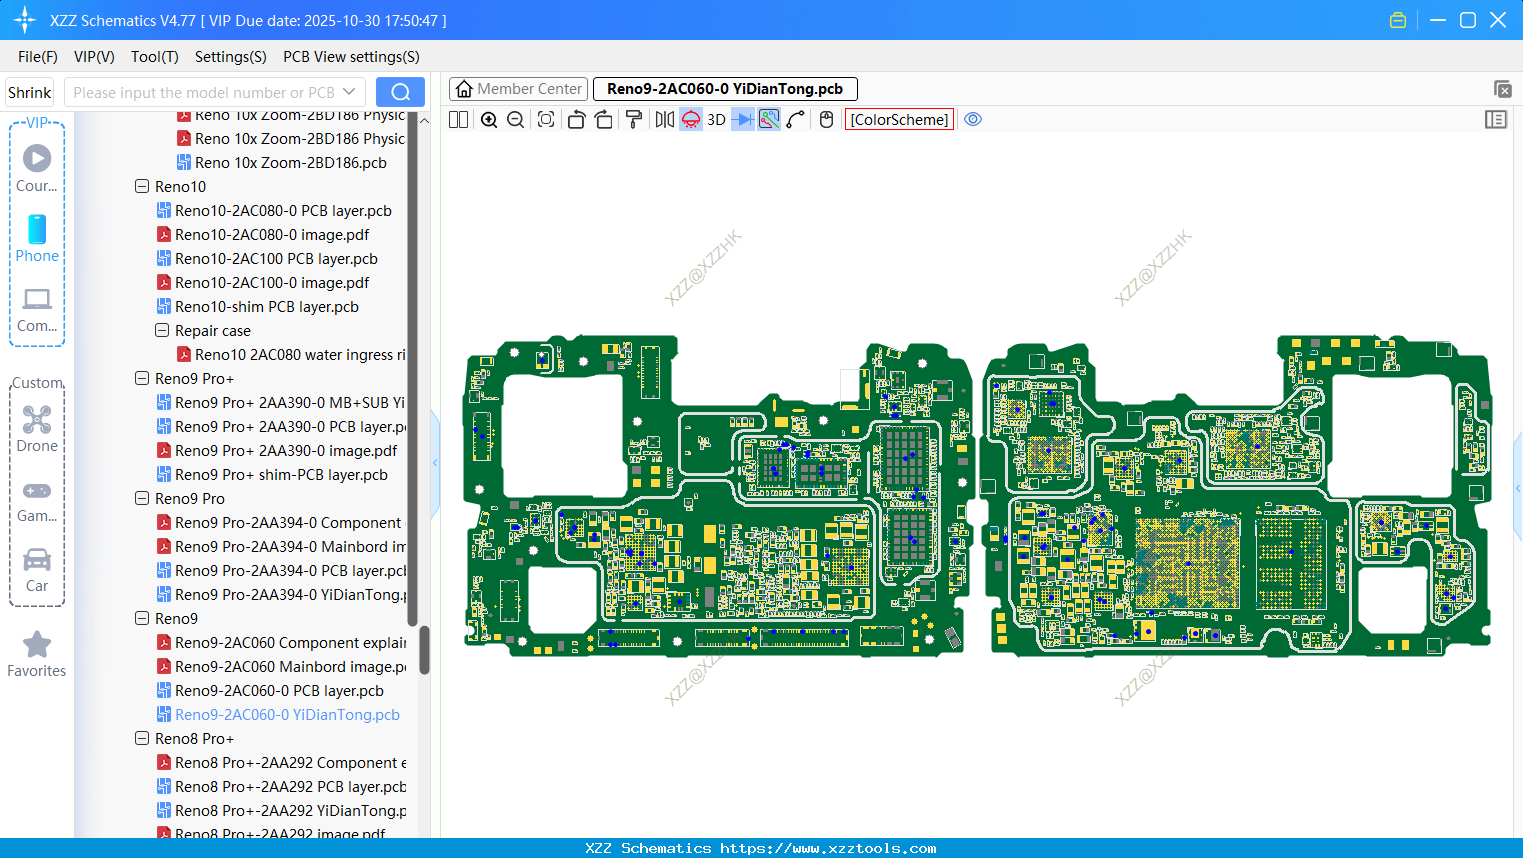Click the split view layout icon
The width and height of the screenshot is (1523, 858).
459,120
